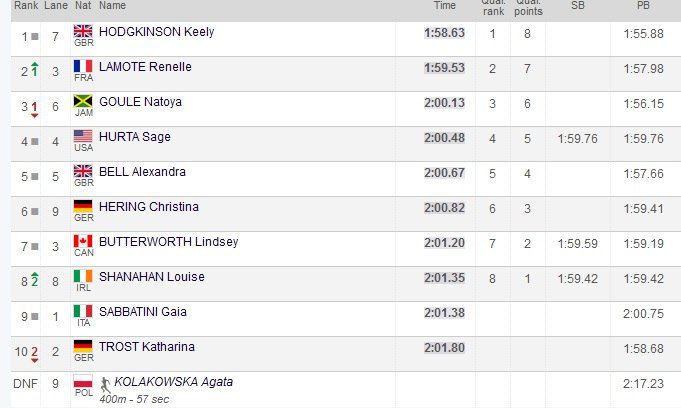Click the Rank column header
Viewport: 681px width, 408px height.
click(25, 6)
